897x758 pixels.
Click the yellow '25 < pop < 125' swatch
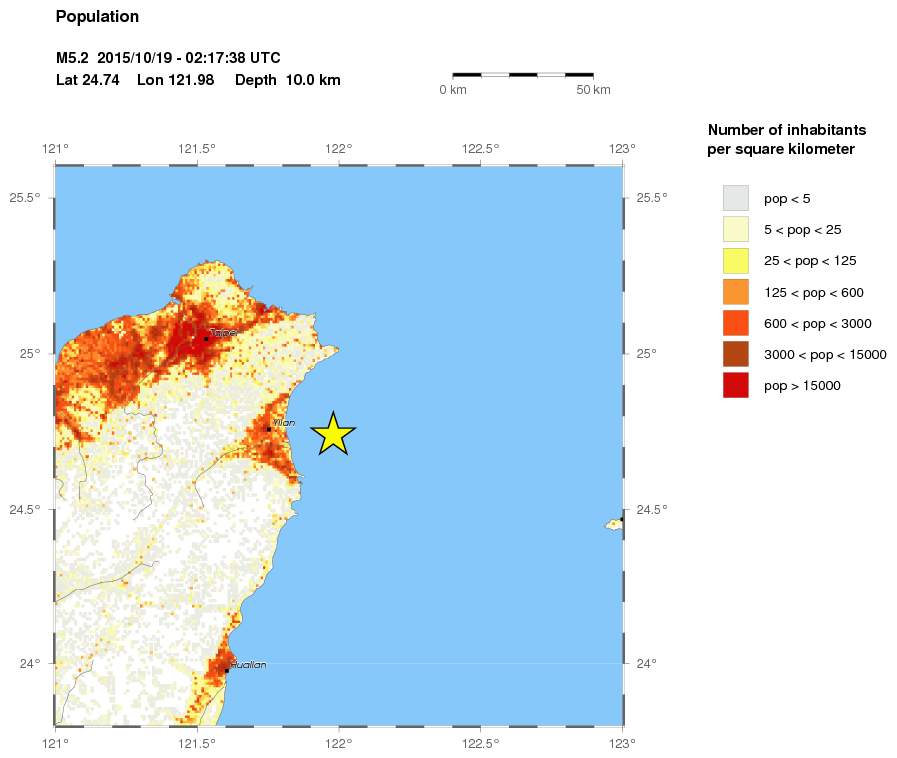[x=735, y=261]
